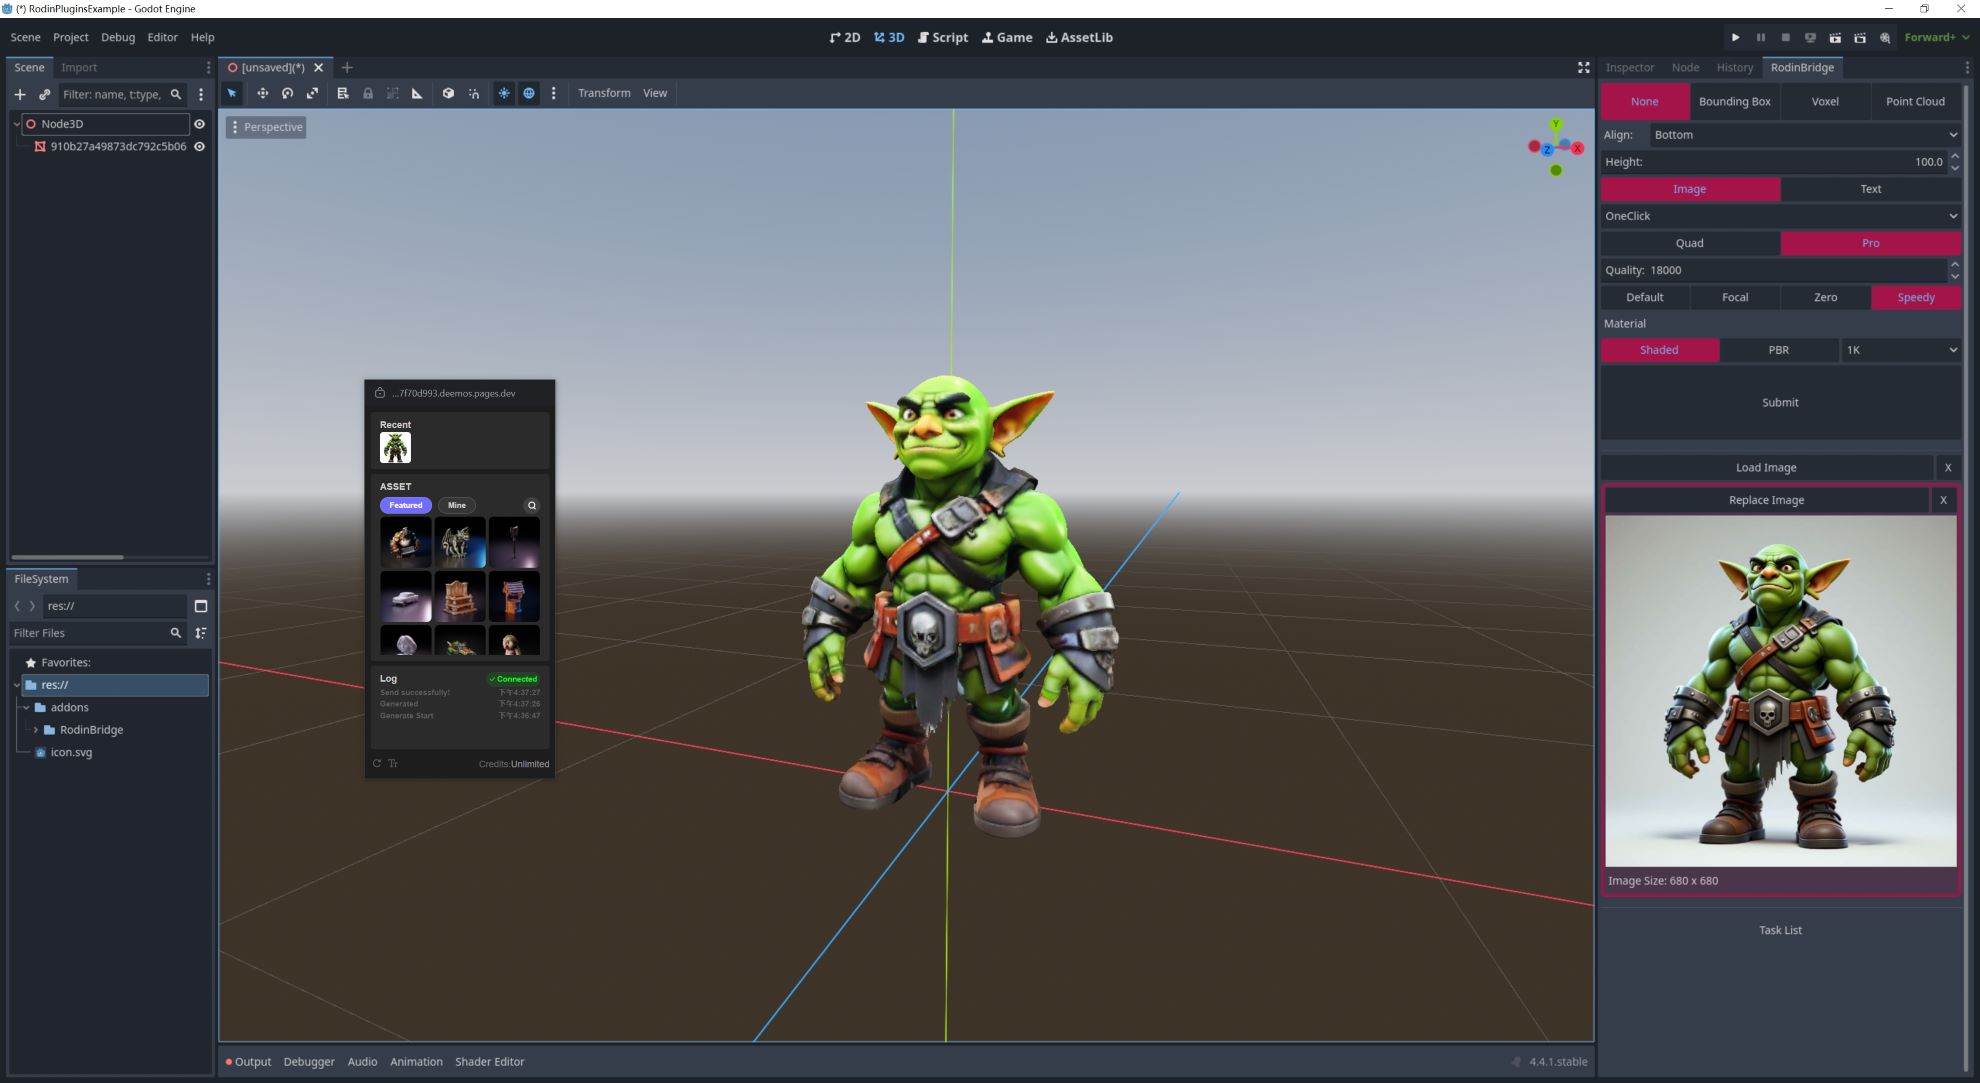Switch material mode to PBR
The image size is (1980, 1083).
coord(1778,350)
